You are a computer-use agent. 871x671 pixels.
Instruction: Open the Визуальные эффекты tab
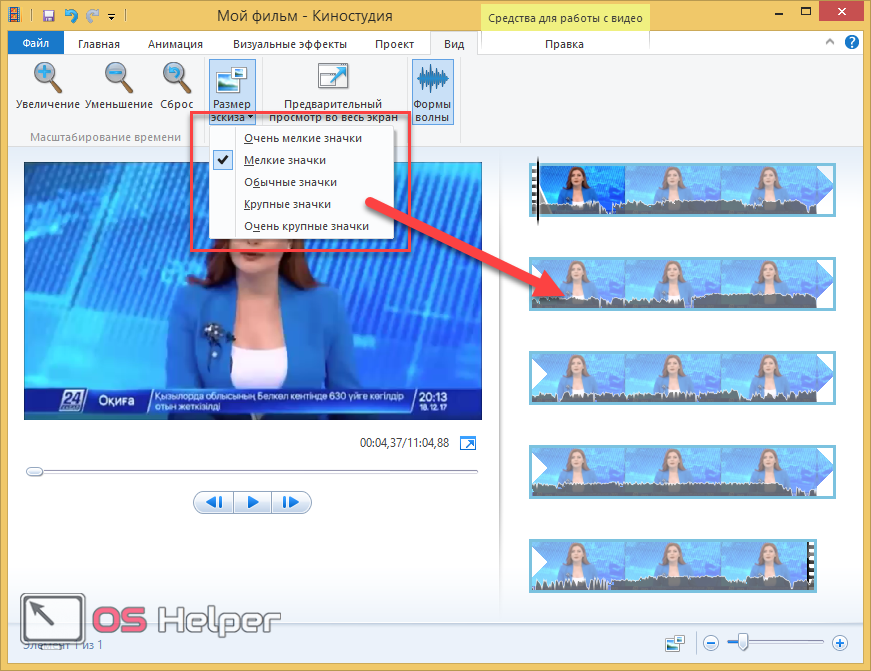289,44
